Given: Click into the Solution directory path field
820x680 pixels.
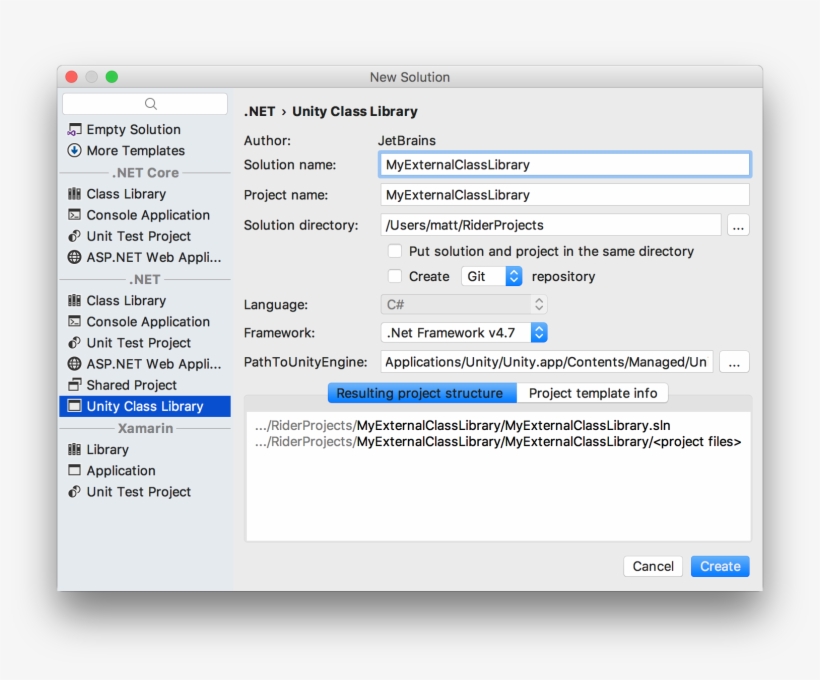Looking at the screenshot, I should (551, 225).
